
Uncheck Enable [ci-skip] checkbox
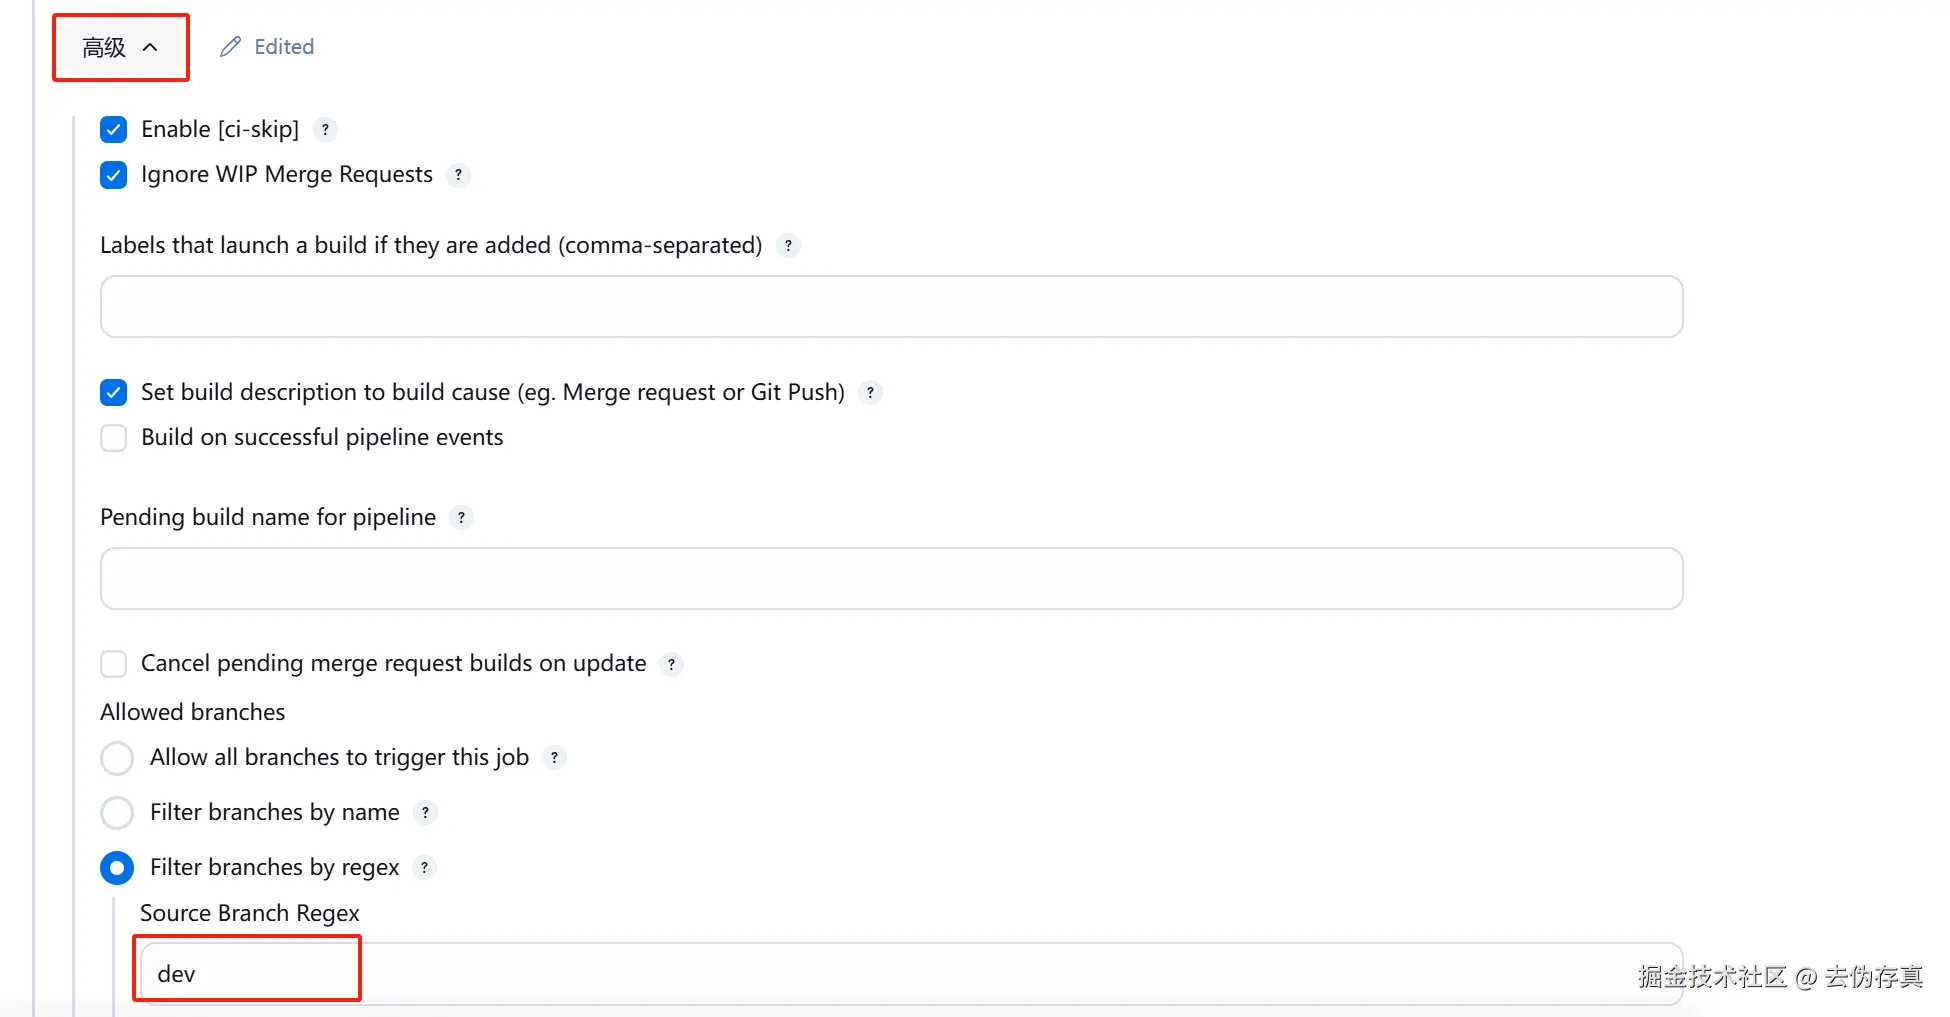pyautogui.click(x=114, y=130)
